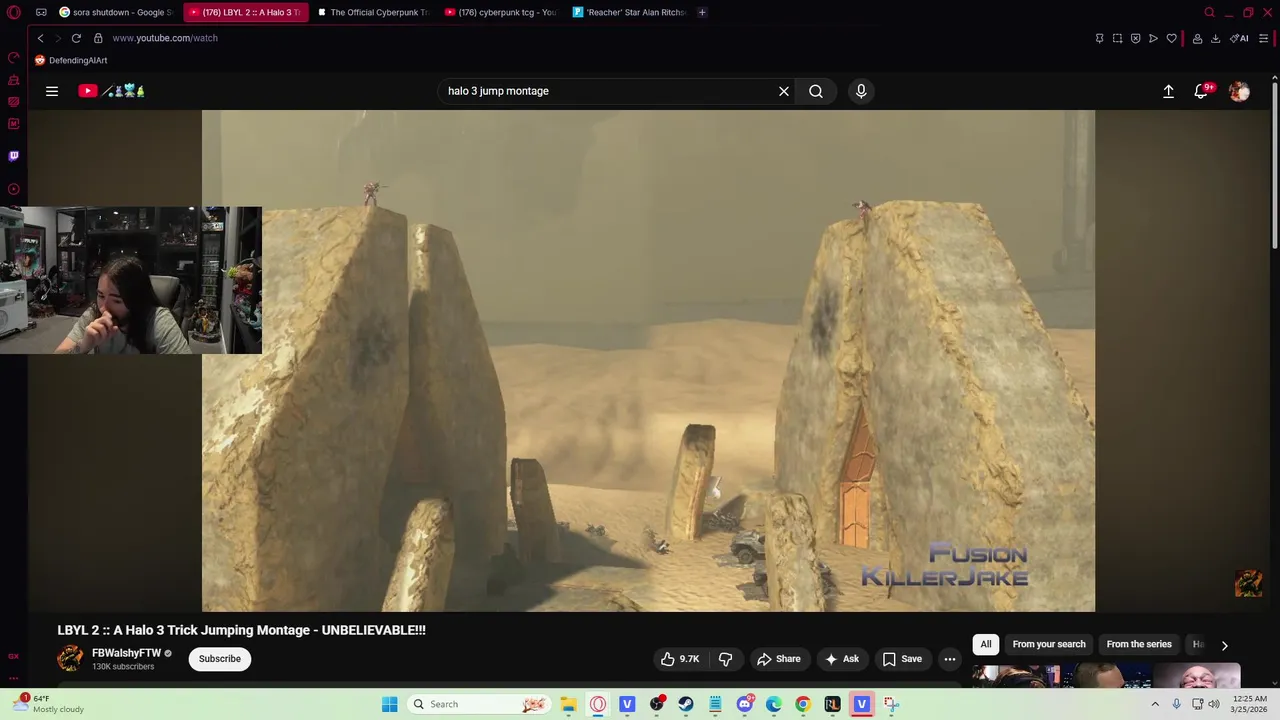Open OBS Studio from taskbar
Image resolution: width=1280 pixels, height=720 pixels.
[656, 704]
